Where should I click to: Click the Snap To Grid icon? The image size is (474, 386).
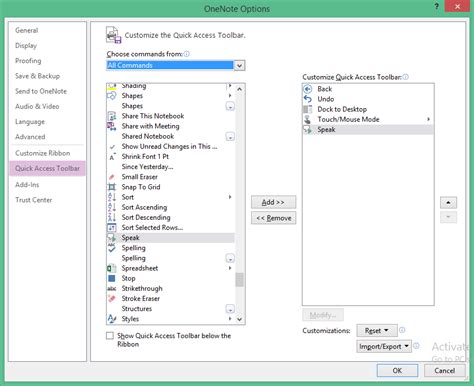tap(112, 187)
